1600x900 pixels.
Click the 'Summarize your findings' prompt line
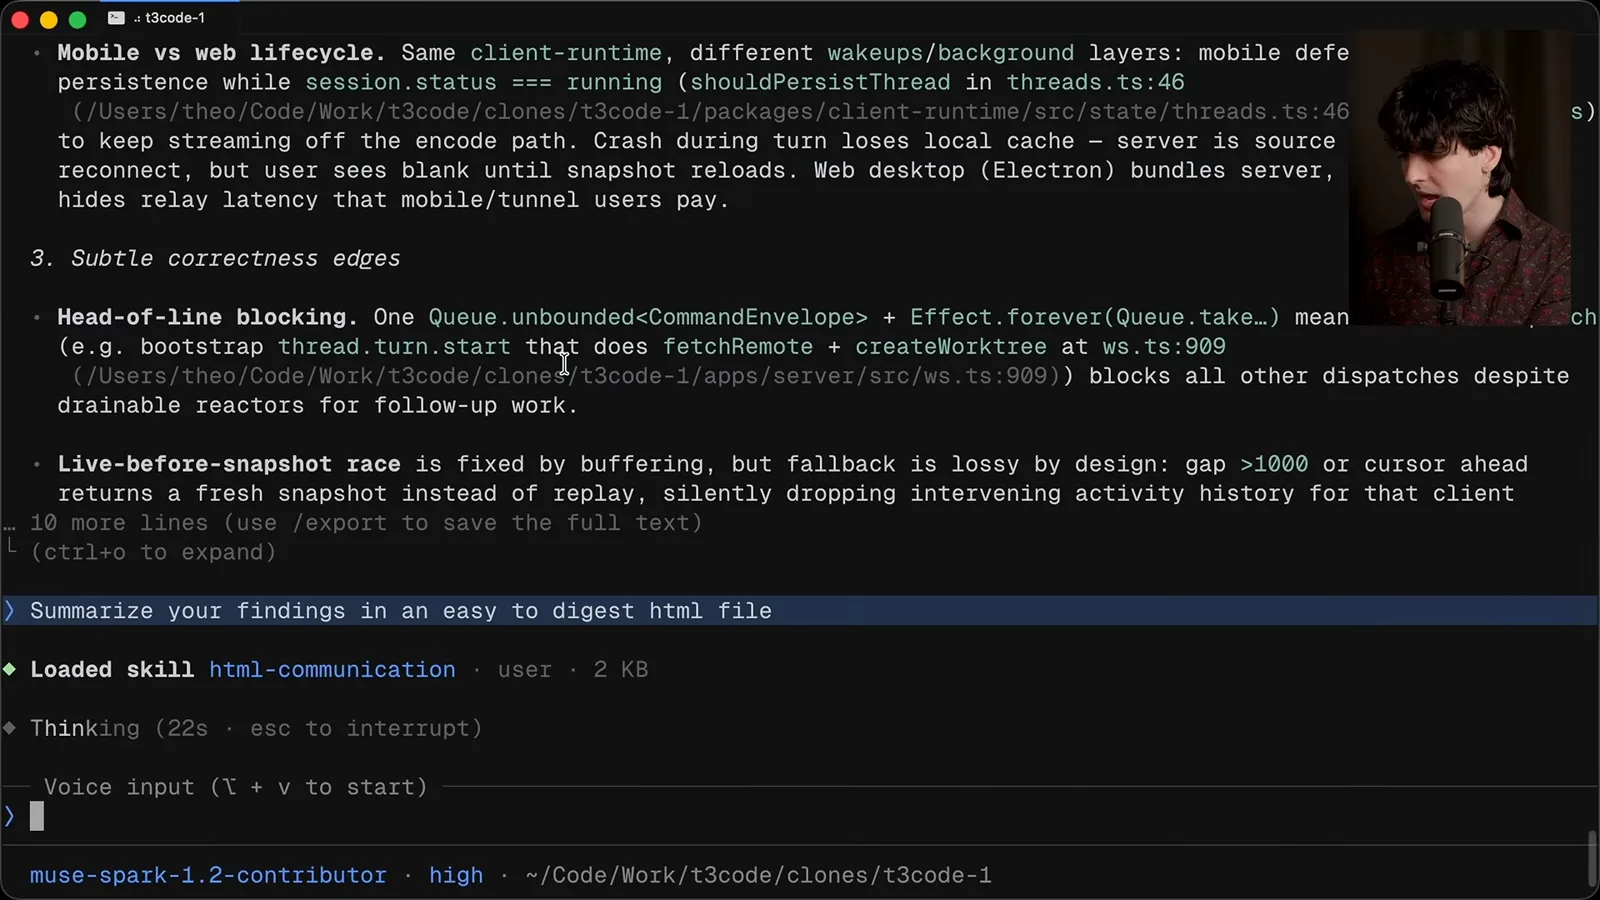point(800,611)
